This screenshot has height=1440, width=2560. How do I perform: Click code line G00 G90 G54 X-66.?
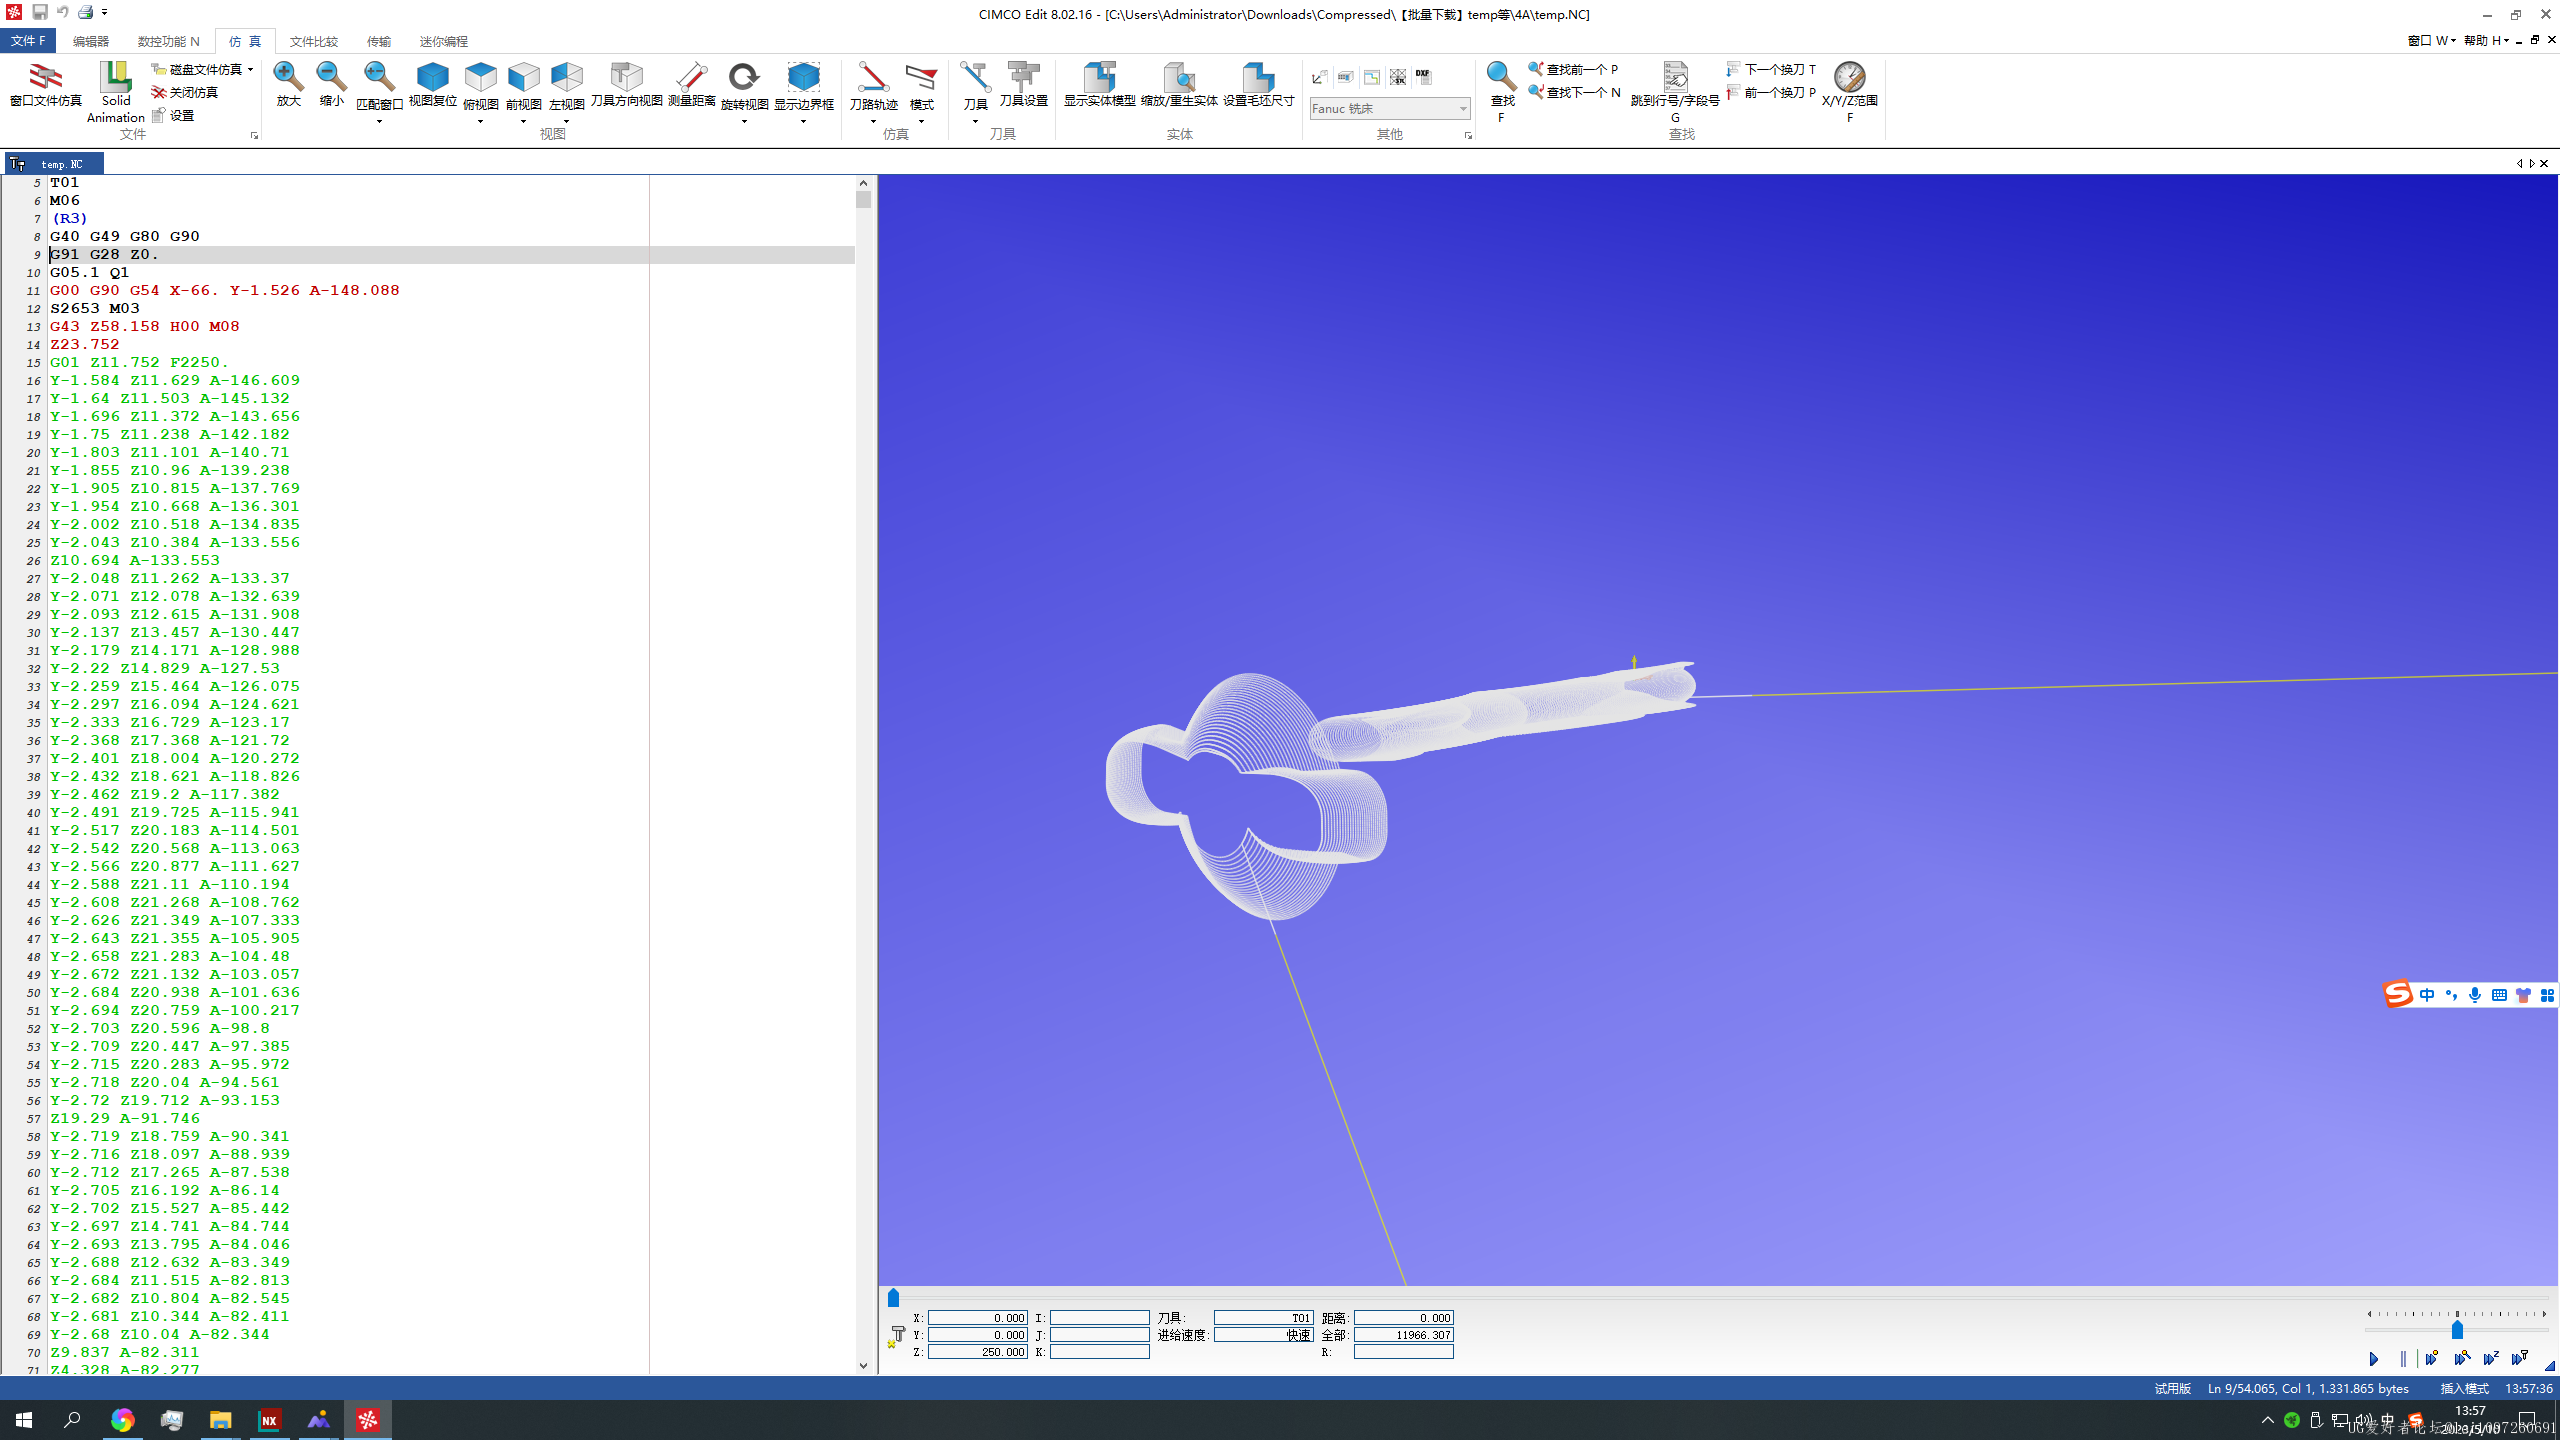[225, 290]
